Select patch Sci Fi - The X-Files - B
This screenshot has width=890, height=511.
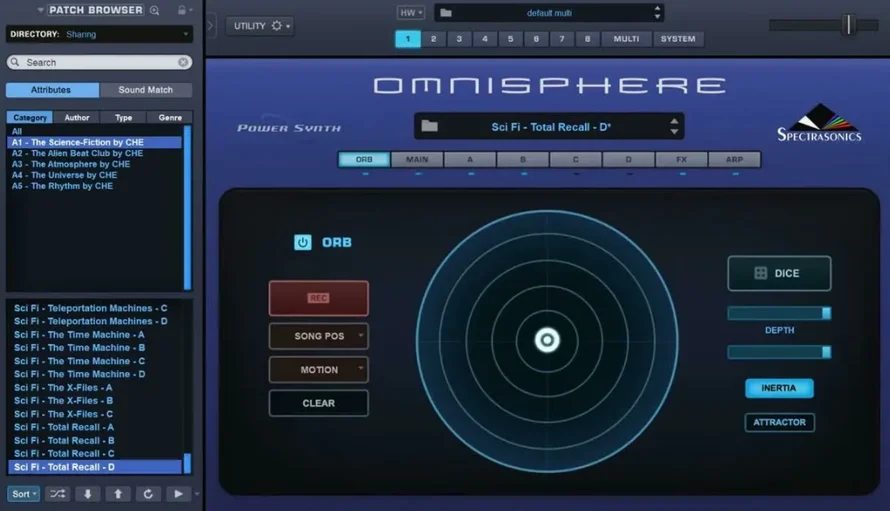pos(63,400)
